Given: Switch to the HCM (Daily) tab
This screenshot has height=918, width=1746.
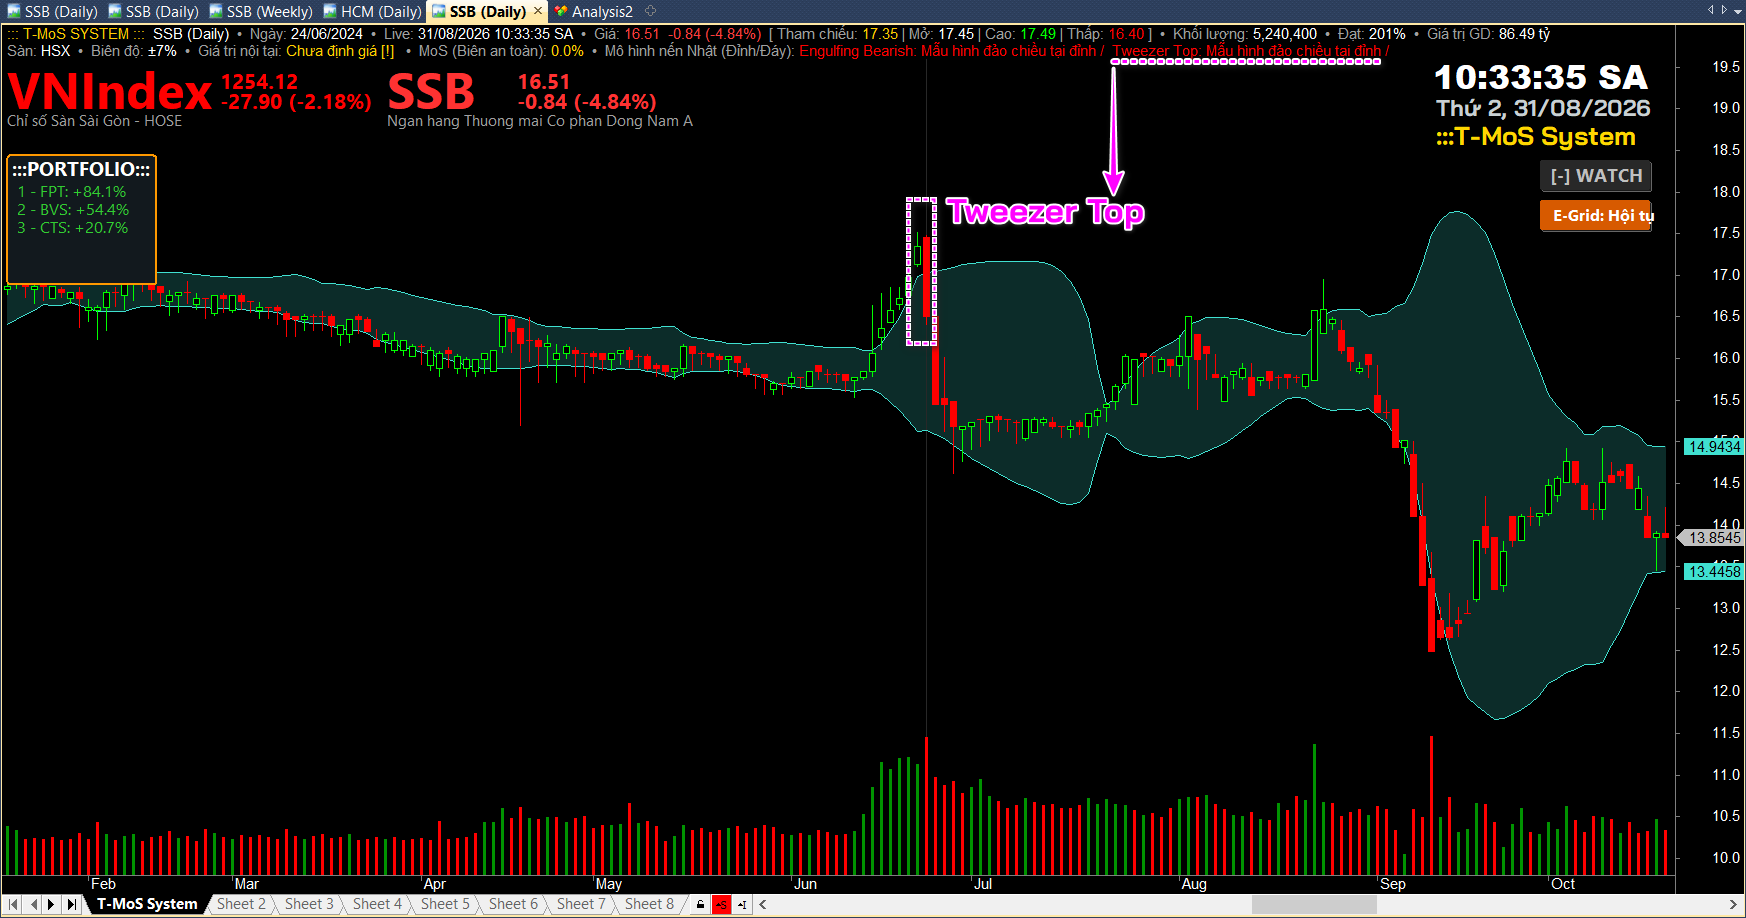Looking at the screenshot, I should 372,12.
